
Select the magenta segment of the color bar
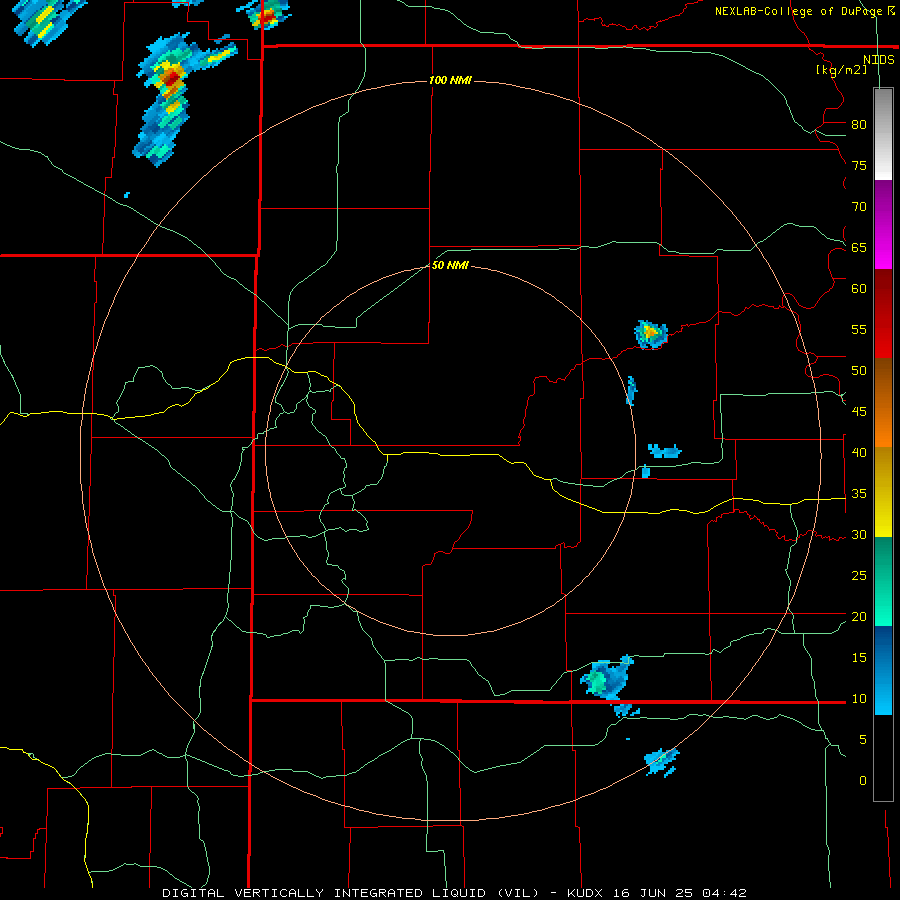coord(883,224)
